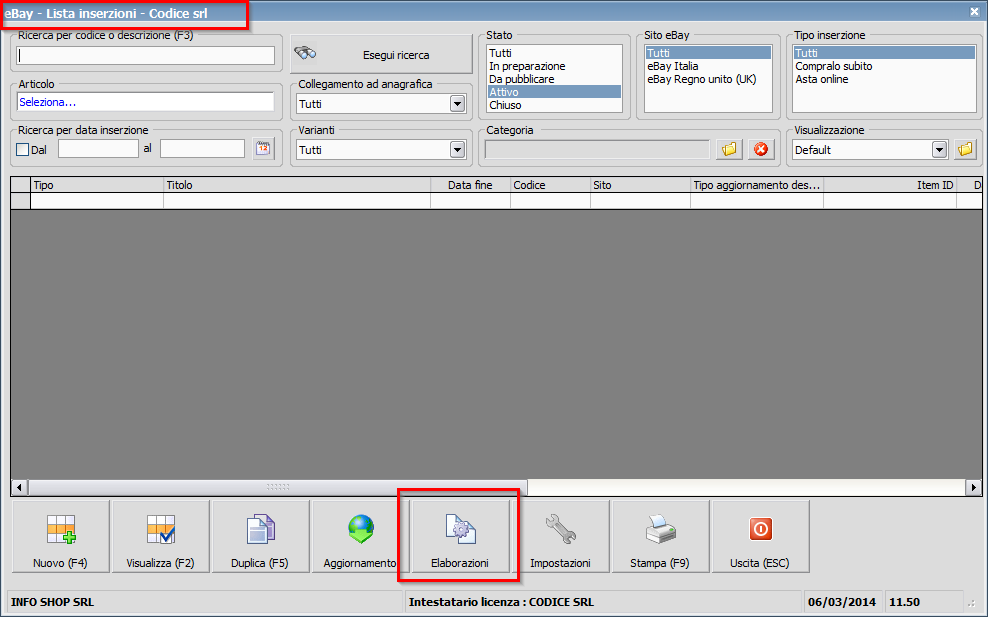
Task: Sort by Tipo column header
Action: 97,185
